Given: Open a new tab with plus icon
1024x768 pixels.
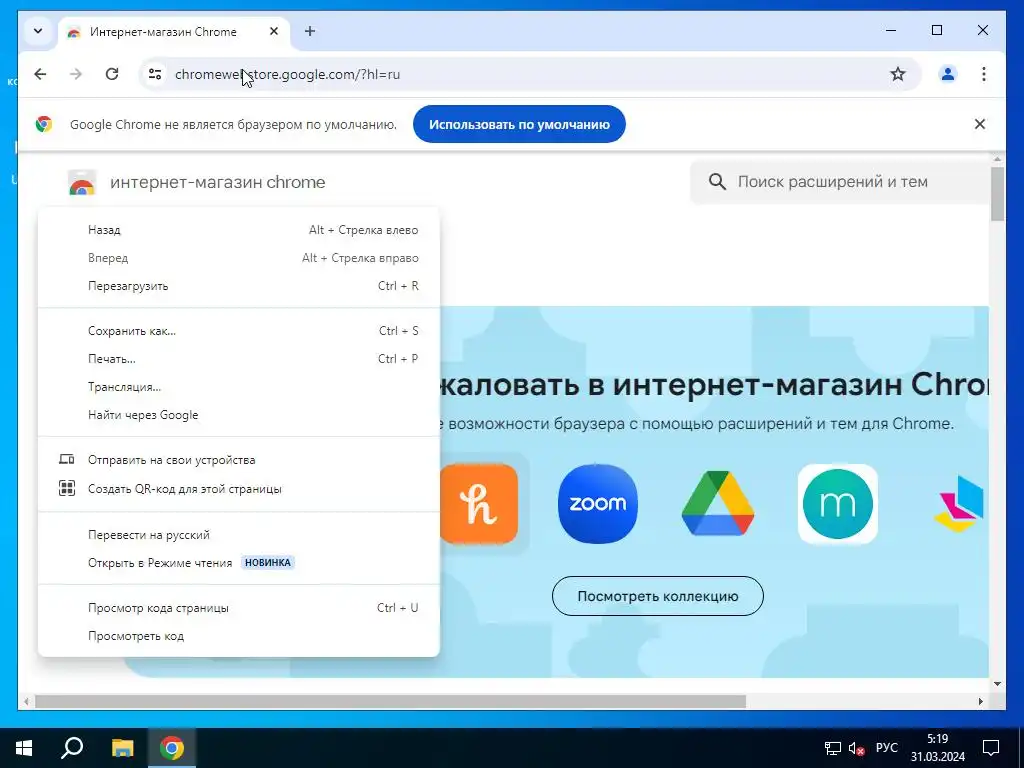Looking at the screenshot, I should point(310,31).
